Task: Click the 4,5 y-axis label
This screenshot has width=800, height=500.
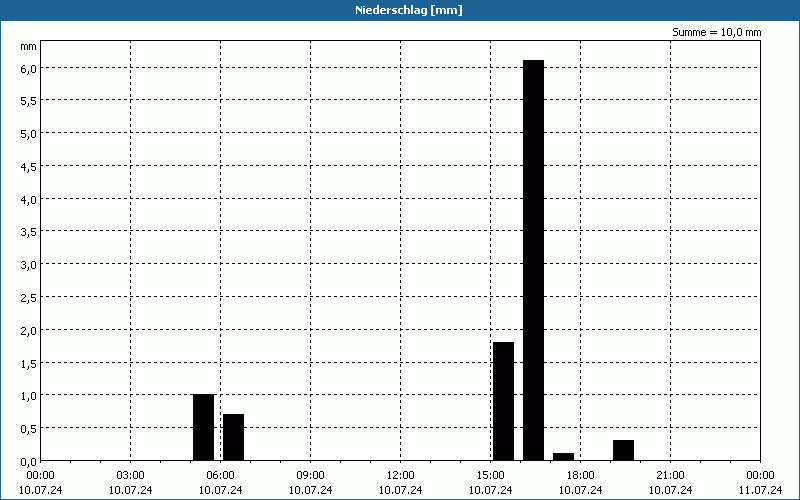Action: click(x=29, y=166)
